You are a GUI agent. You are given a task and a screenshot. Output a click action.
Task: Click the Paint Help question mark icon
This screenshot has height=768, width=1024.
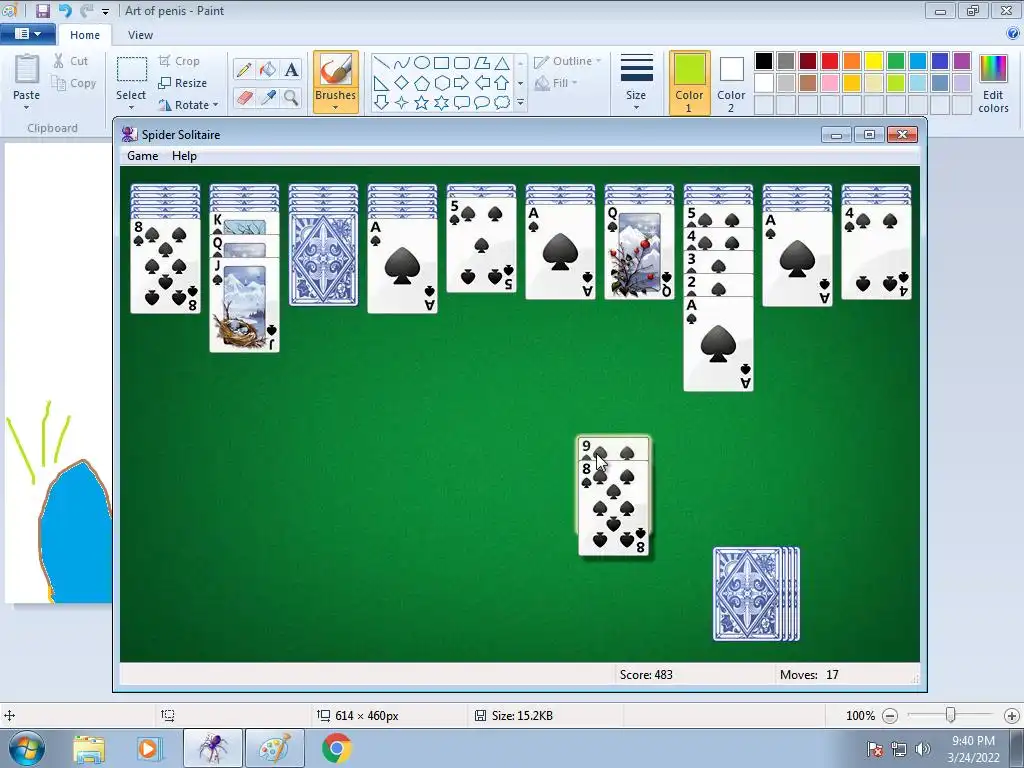click(x=1014, y=34)
